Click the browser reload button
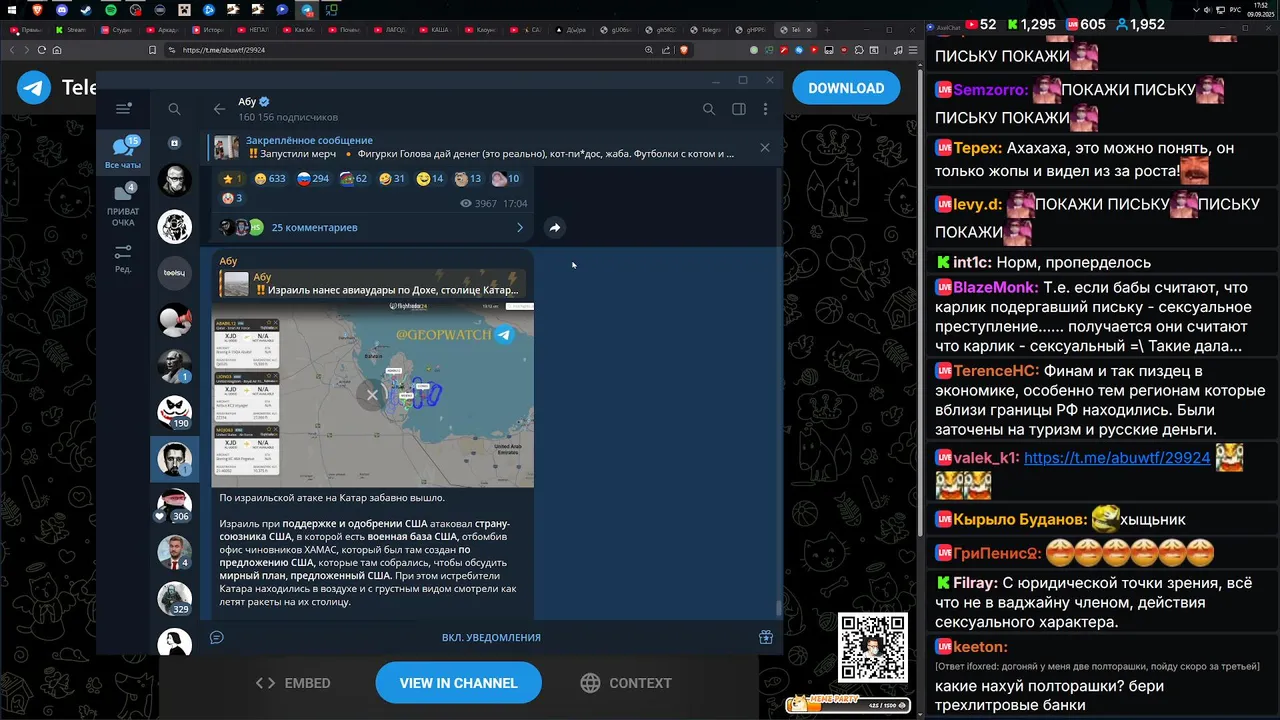The height and width of the screenshot is (720, 1280). pyautogui.click(x=41, y=50)
